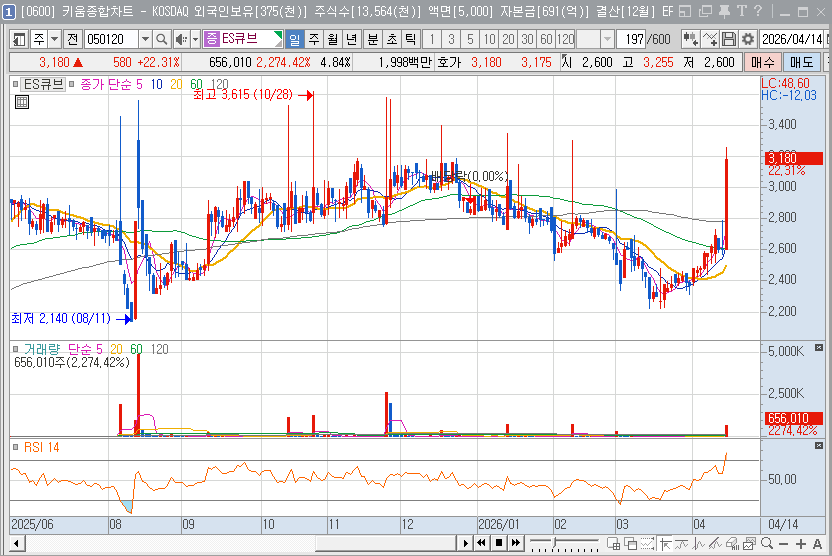Click the ES큐브 chart label box
832x556 pixels.
(x=44, y=84)
